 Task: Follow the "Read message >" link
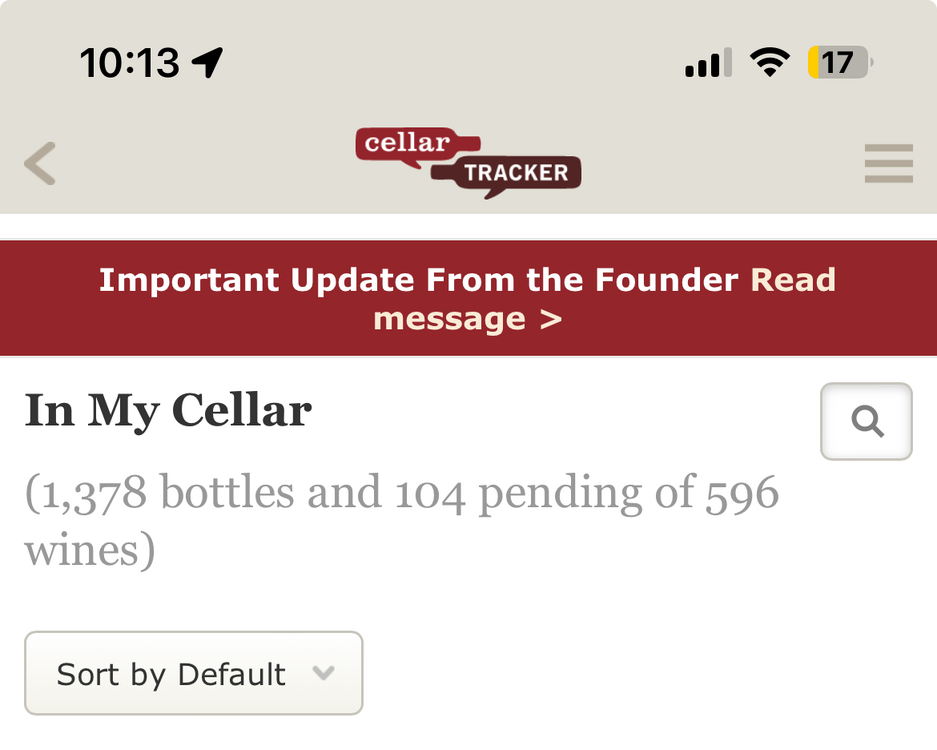[x=793, y=280]
